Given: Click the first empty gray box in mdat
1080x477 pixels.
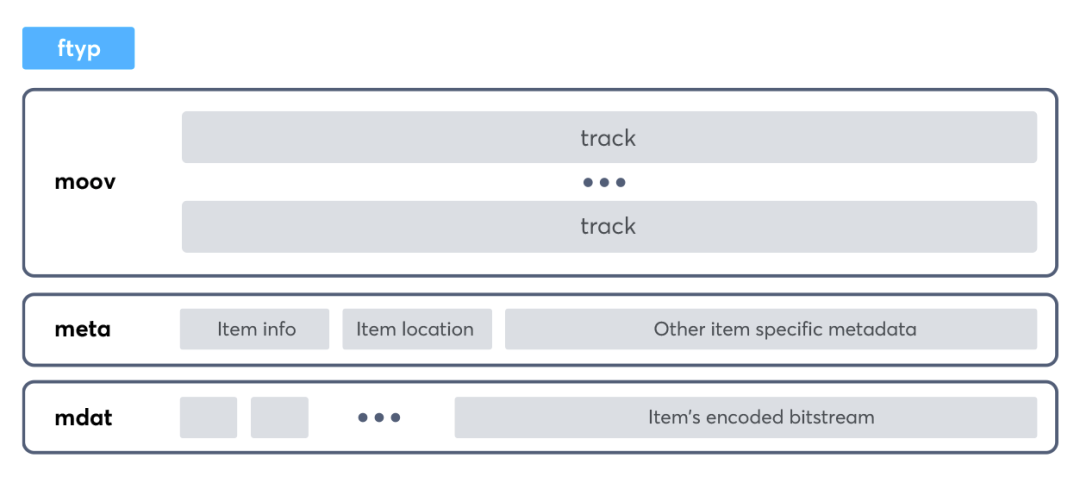Looking at the screenshot, I should pyautogui.click(x=208, y=417).
